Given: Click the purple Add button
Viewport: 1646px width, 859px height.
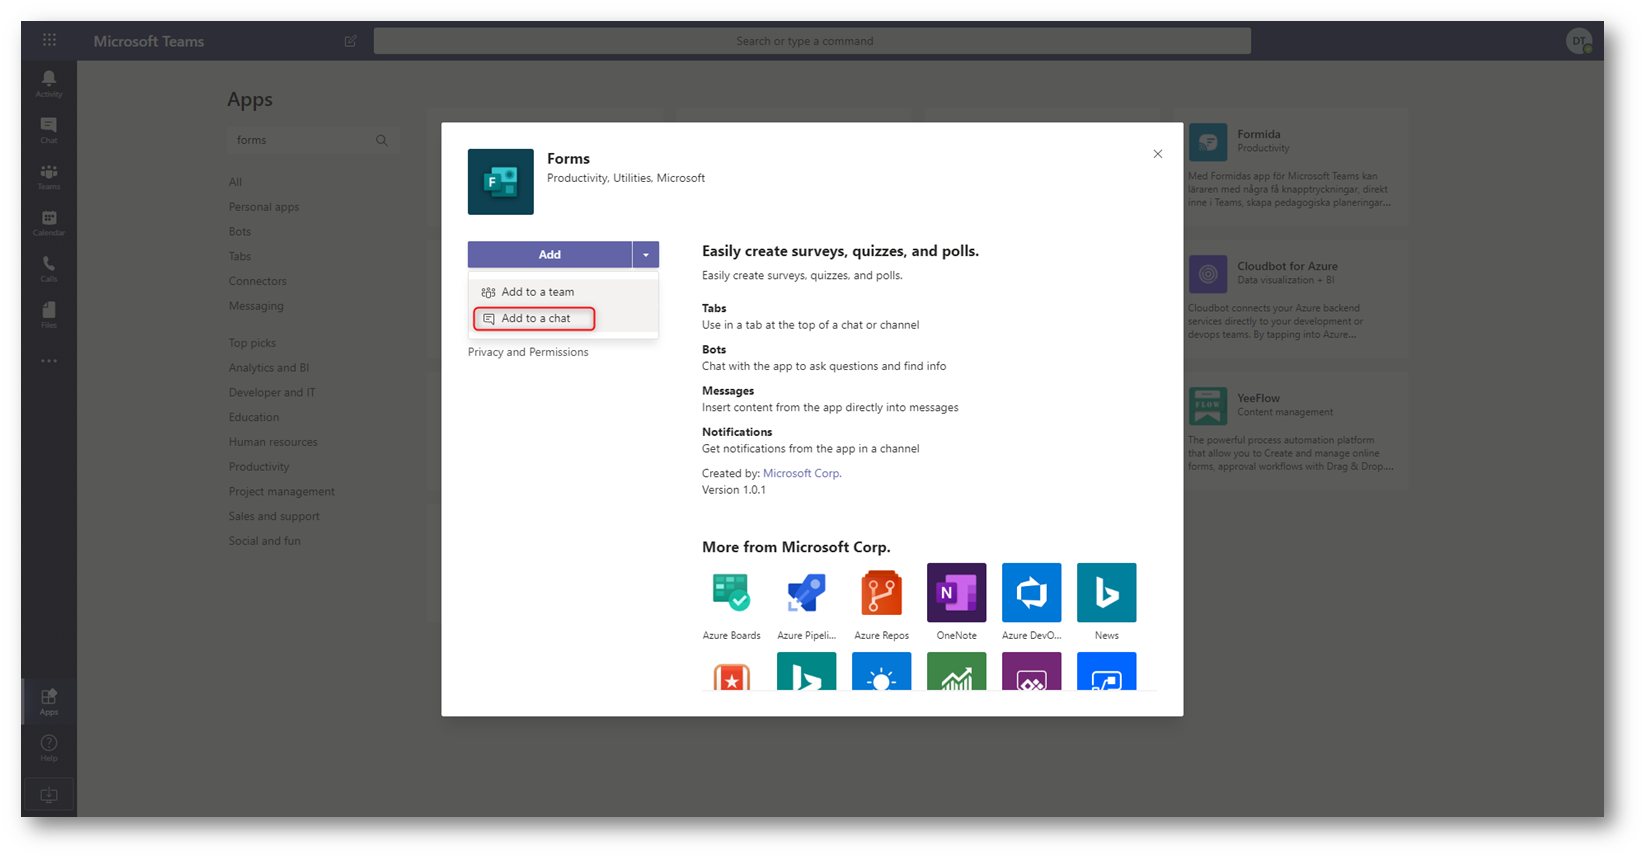Looking at the screenshot, I should tap(550, 255).
